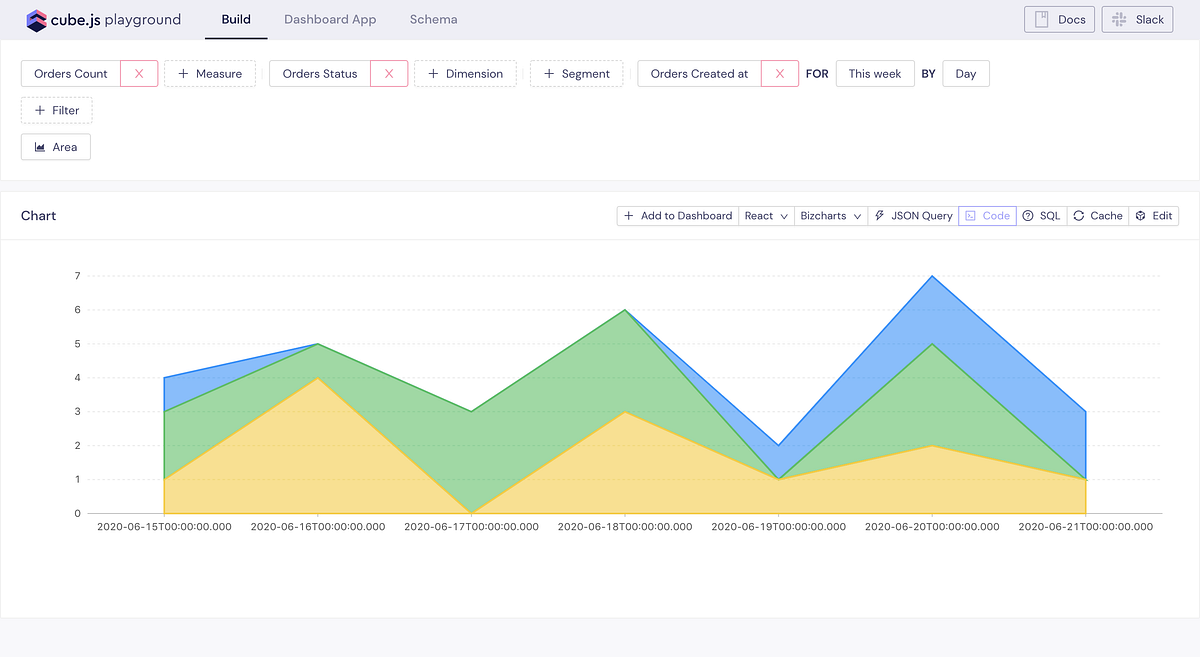Screen dimensions: 1200x657
Task: Add a new Filter
Action: (56, 110)
